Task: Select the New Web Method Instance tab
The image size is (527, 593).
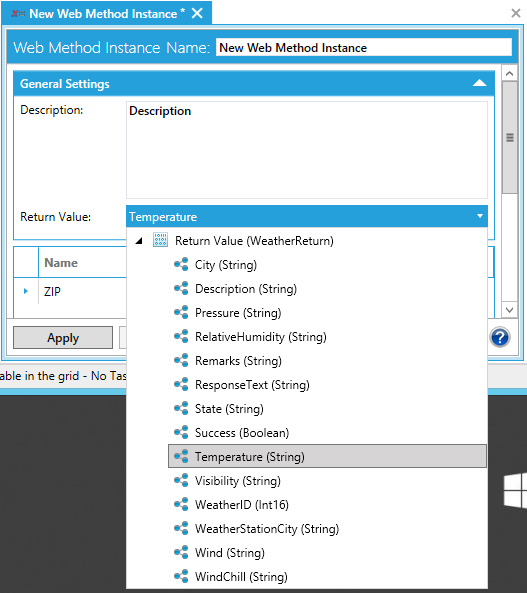Action: [x=103, y=14]
